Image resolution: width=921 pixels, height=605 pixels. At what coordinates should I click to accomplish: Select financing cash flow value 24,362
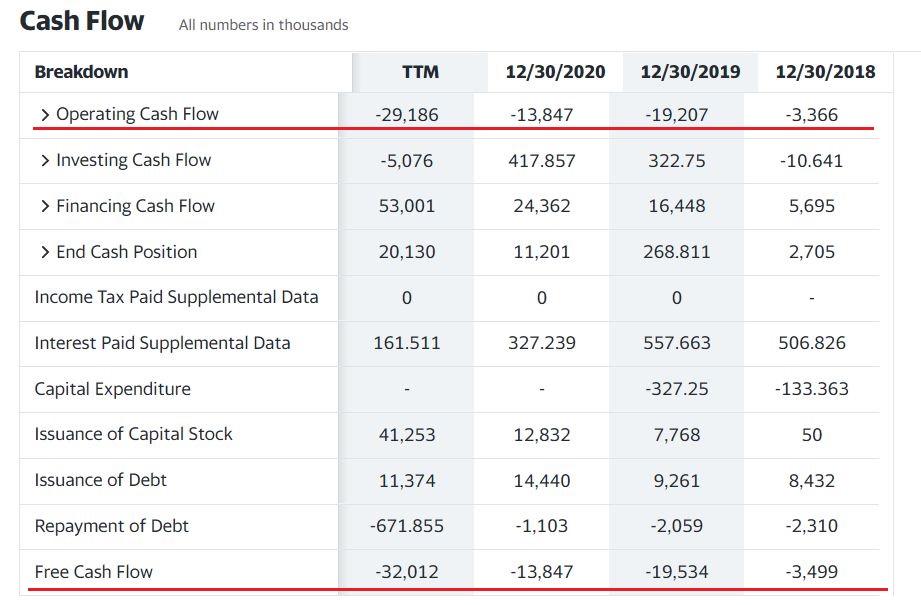[542, 206]
